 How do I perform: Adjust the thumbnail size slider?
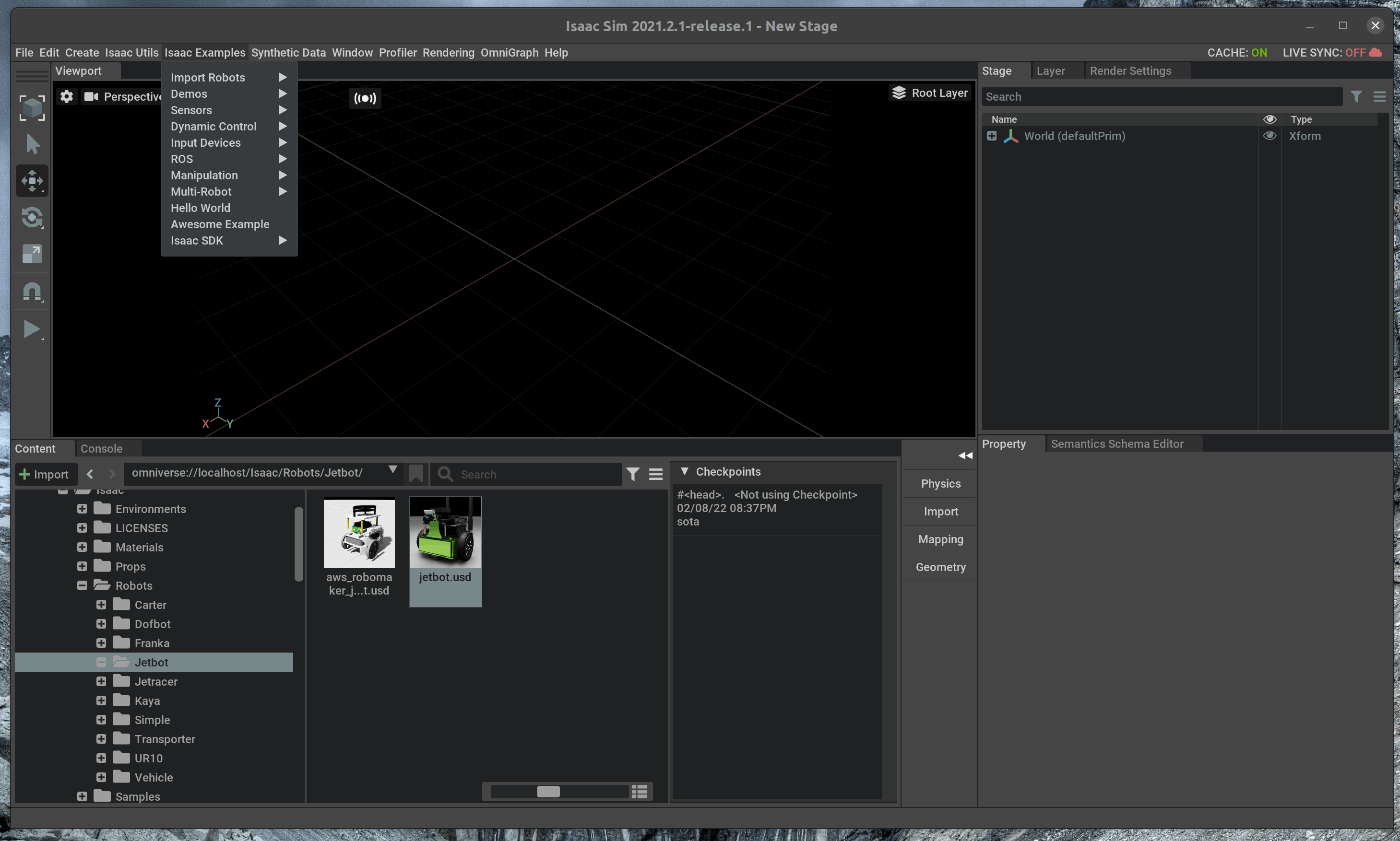548,791
